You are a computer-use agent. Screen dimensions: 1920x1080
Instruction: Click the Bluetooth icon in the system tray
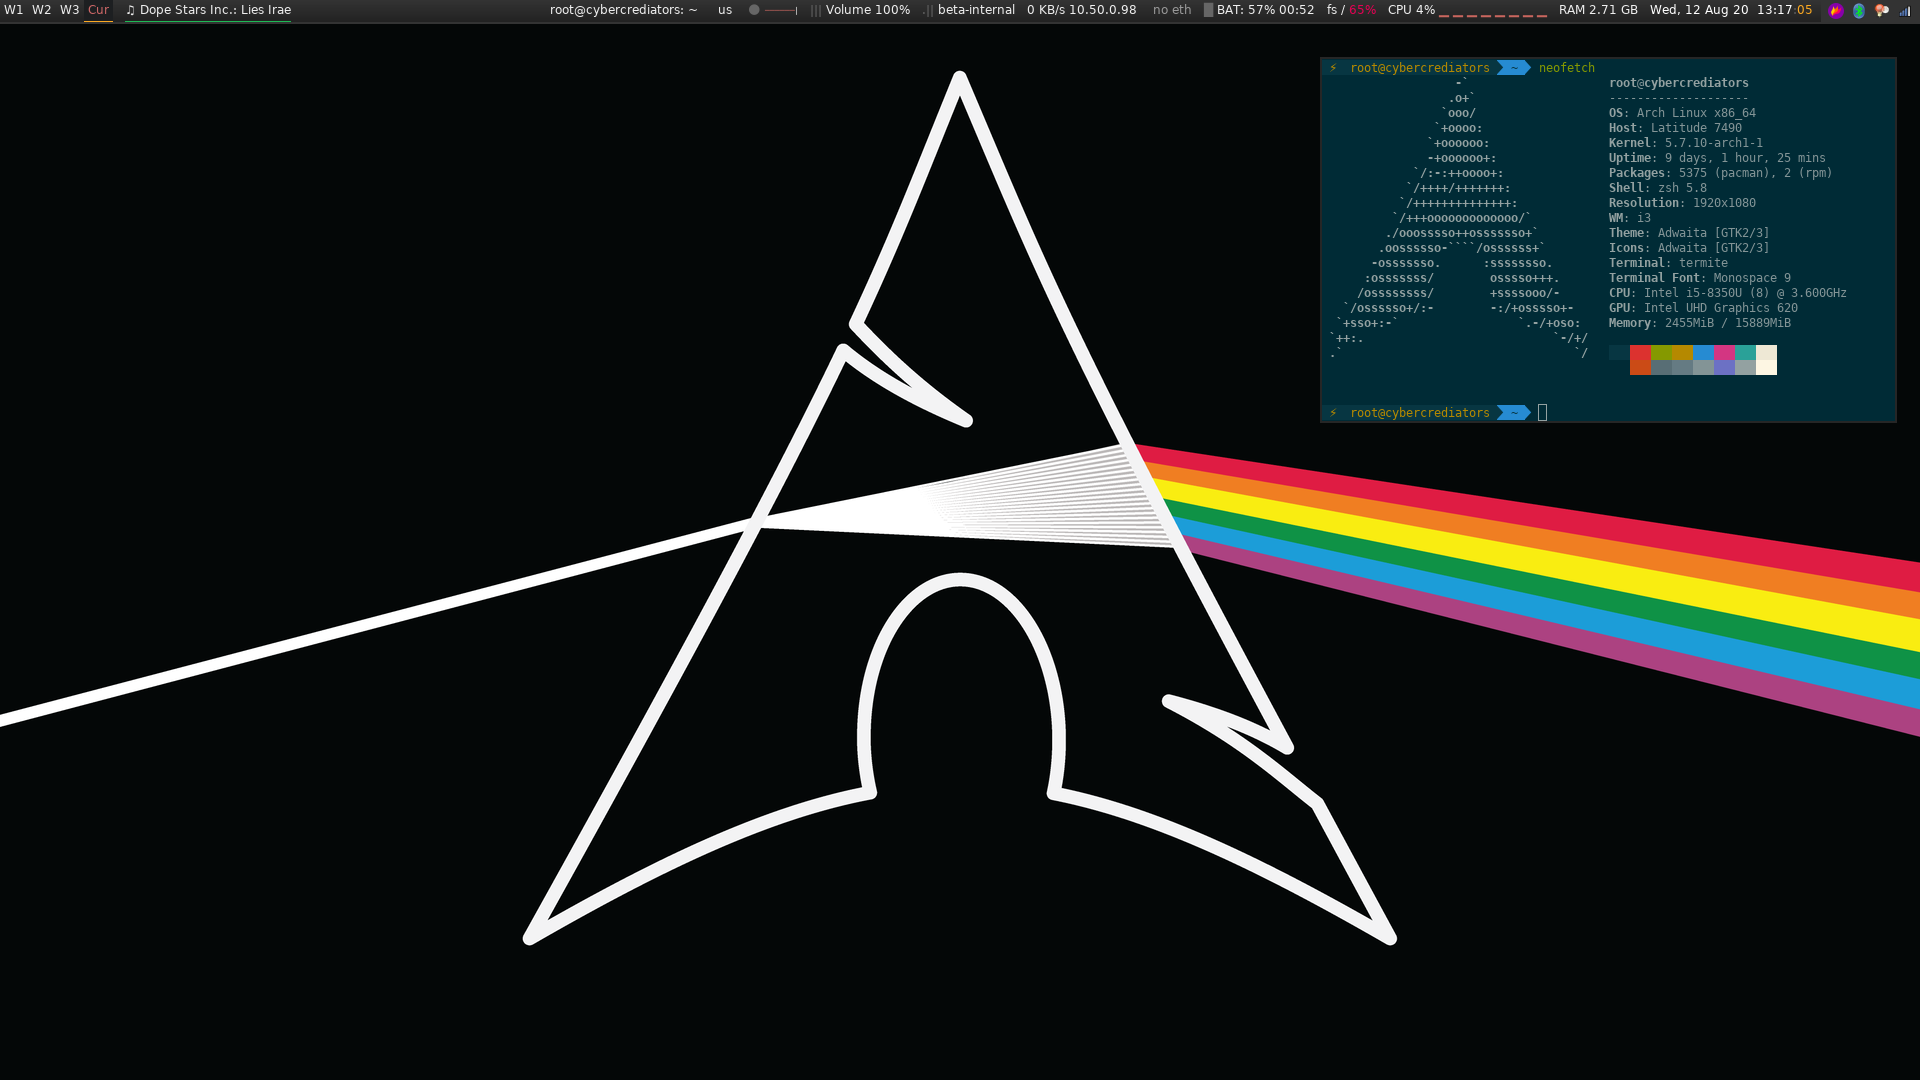pos(1858,10)
